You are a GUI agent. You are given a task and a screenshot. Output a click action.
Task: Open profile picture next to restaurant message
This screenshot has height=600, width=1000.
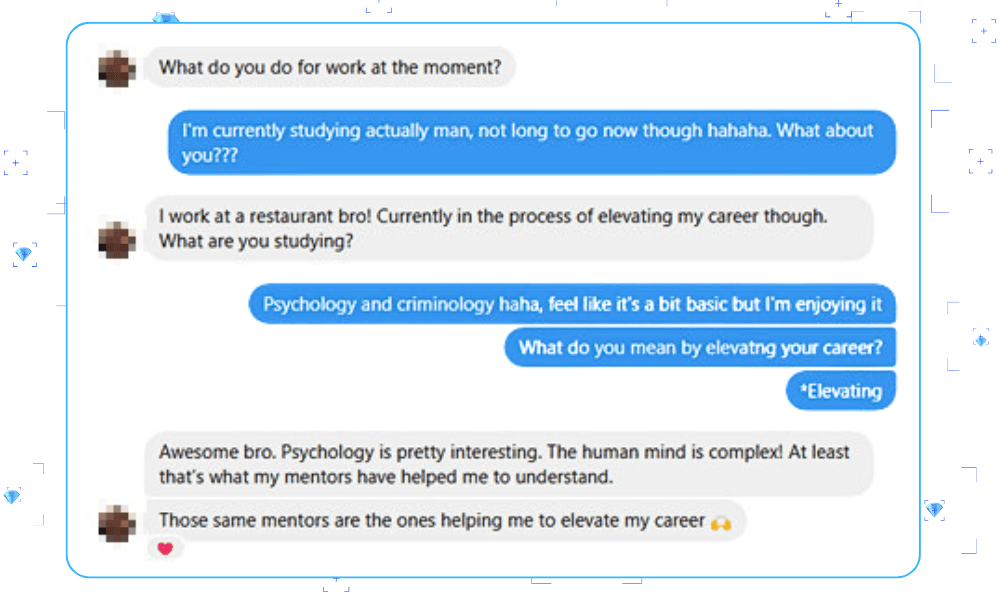tap(117, 241)
